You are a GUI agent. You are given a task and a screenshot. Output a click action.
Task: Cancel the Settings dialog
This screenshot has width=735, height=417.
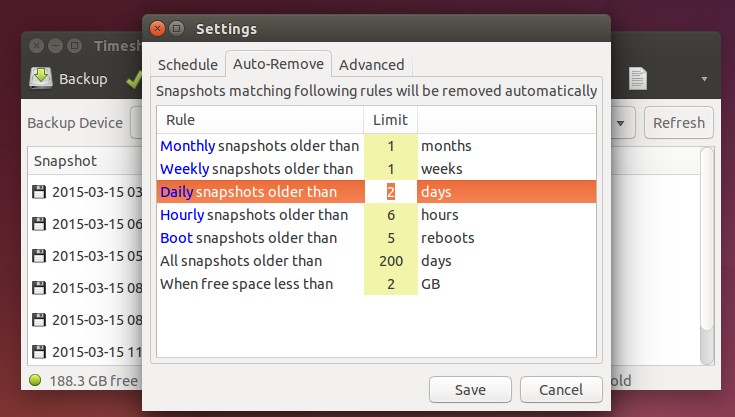561,389
